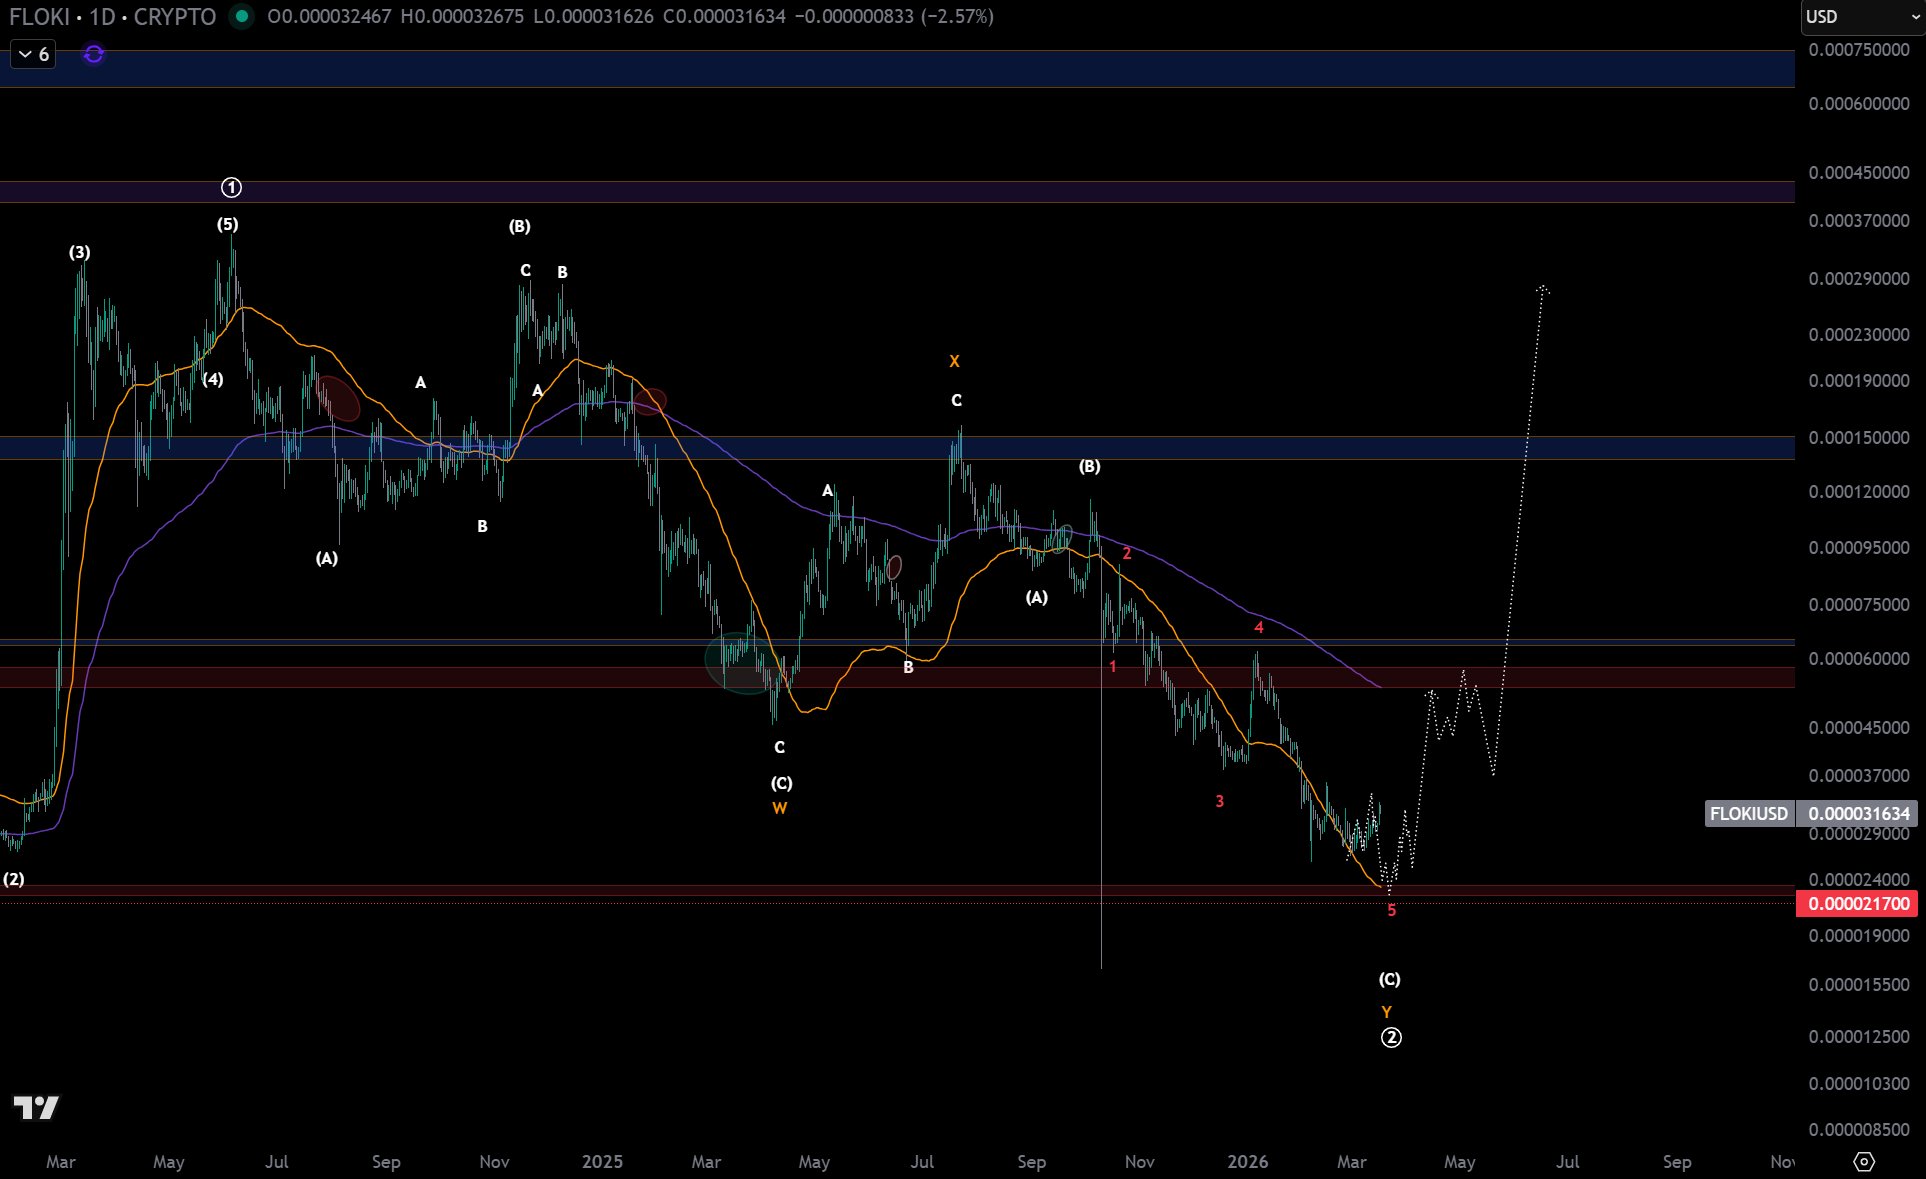The image size is (1926, 1179).
Task: Open the USD currency dropdown
Action: point(1860,17)
